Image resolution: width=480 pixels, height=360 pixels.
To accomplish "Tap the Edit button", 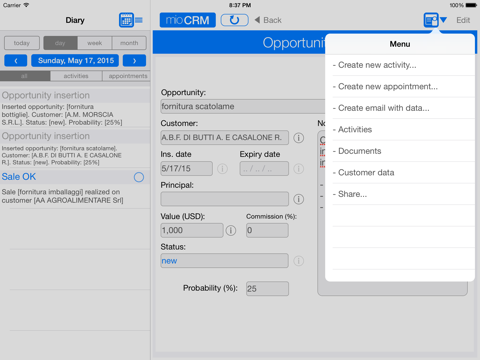I will coord(463,20).
